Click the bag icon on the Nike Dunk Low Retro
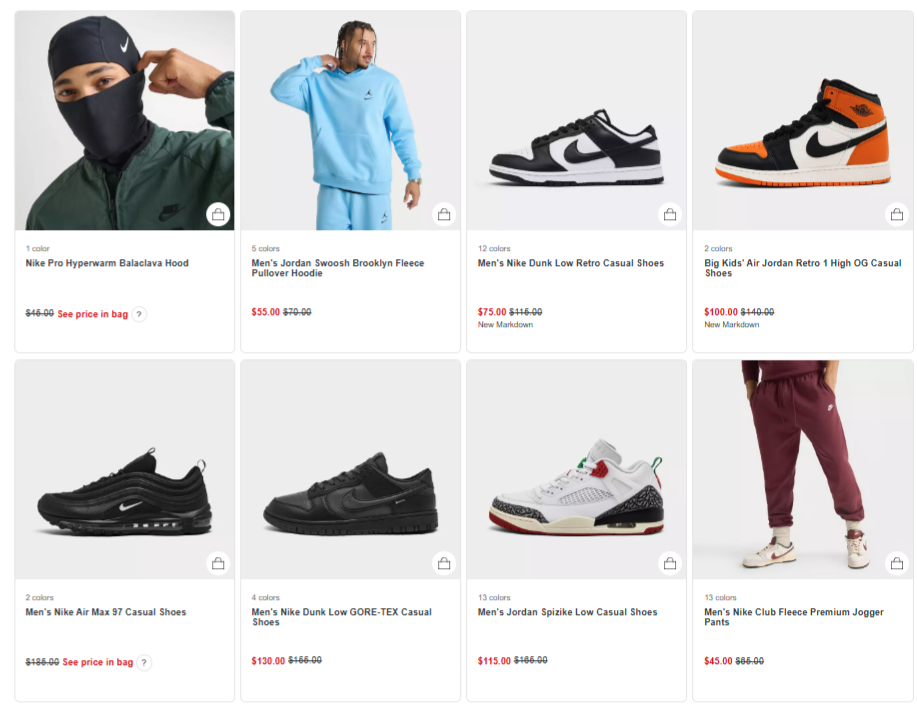Image resolution: width=917 pixels, height=704 pixels. 670,214
